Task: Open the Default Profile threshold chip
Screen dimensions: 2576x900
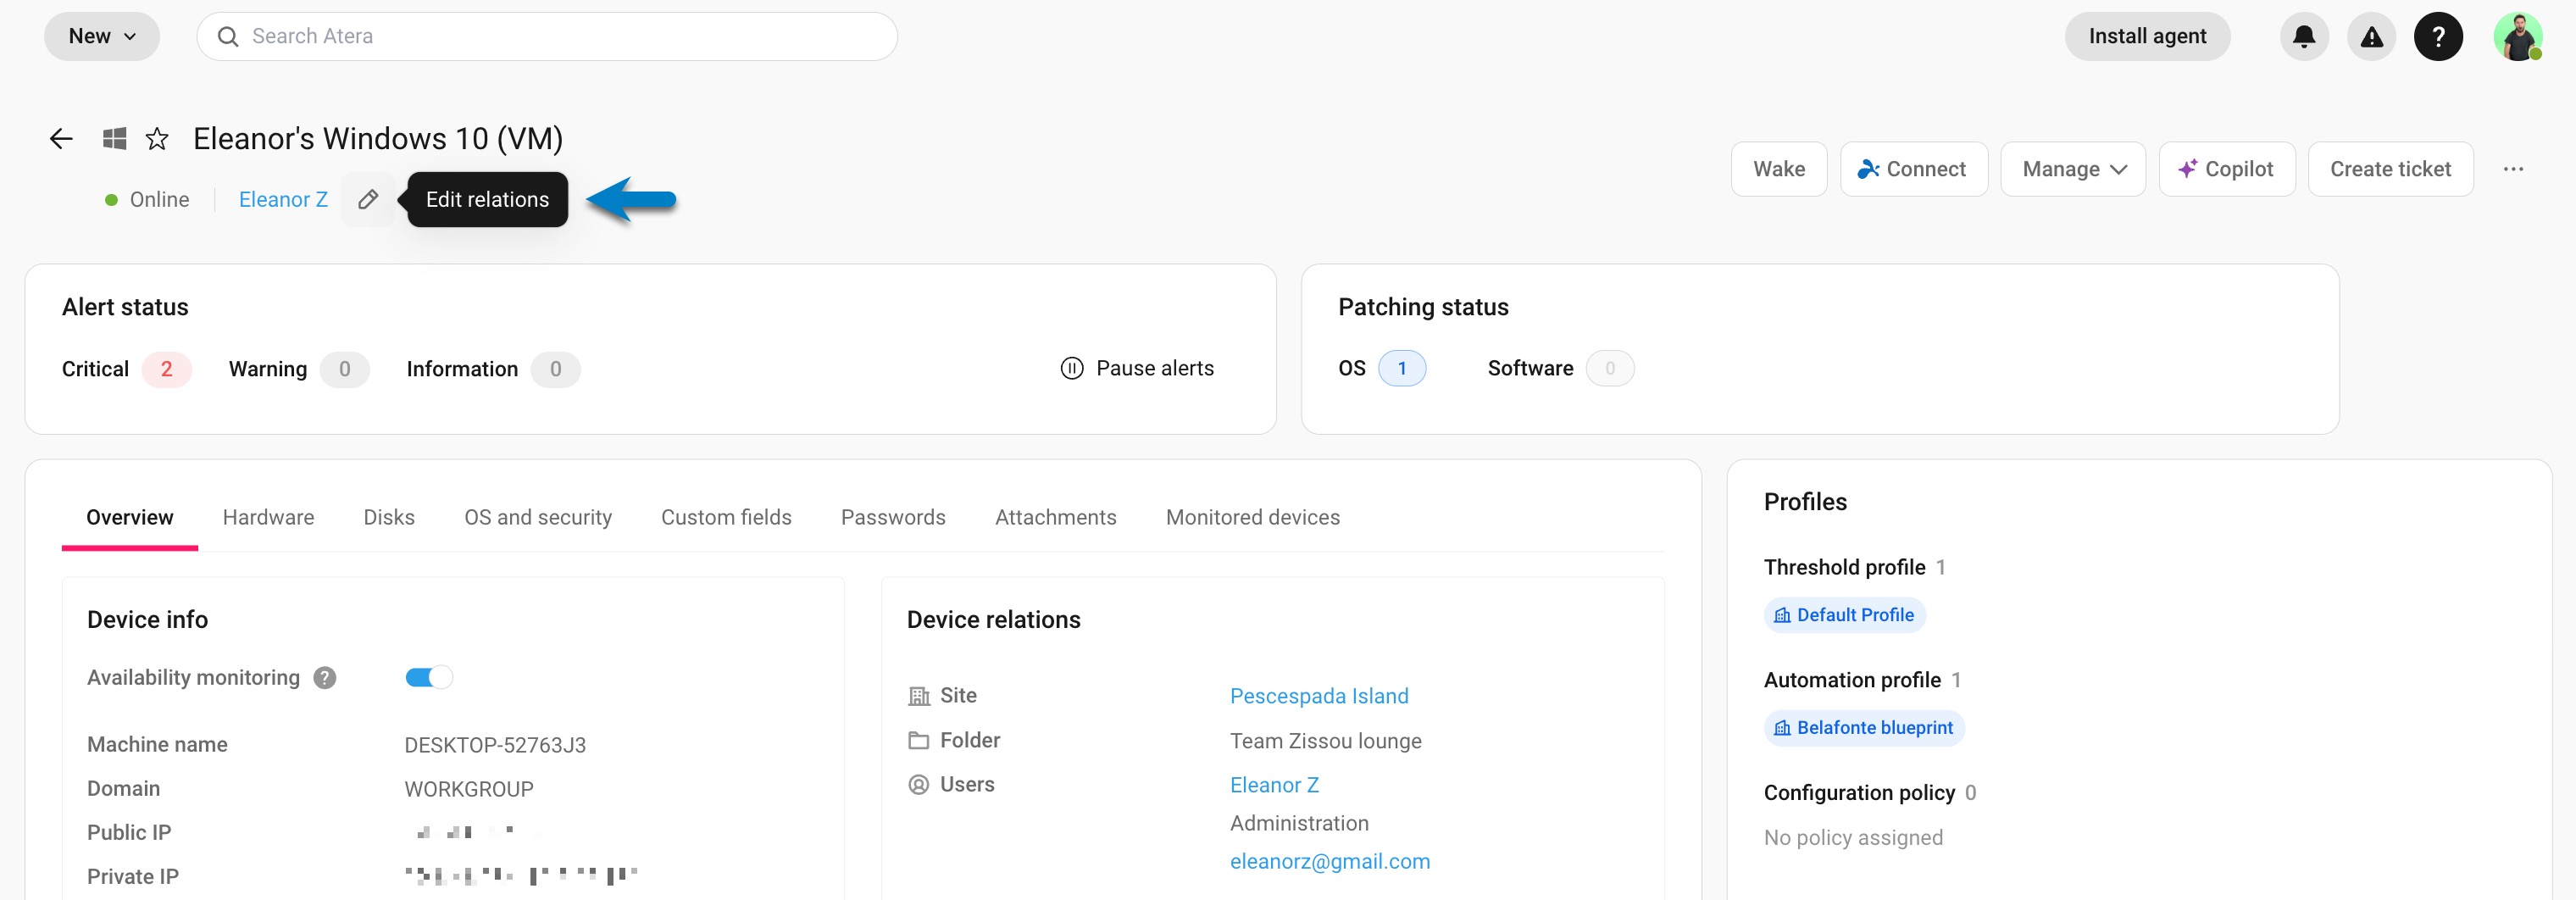Action: tap(1845, 615)
